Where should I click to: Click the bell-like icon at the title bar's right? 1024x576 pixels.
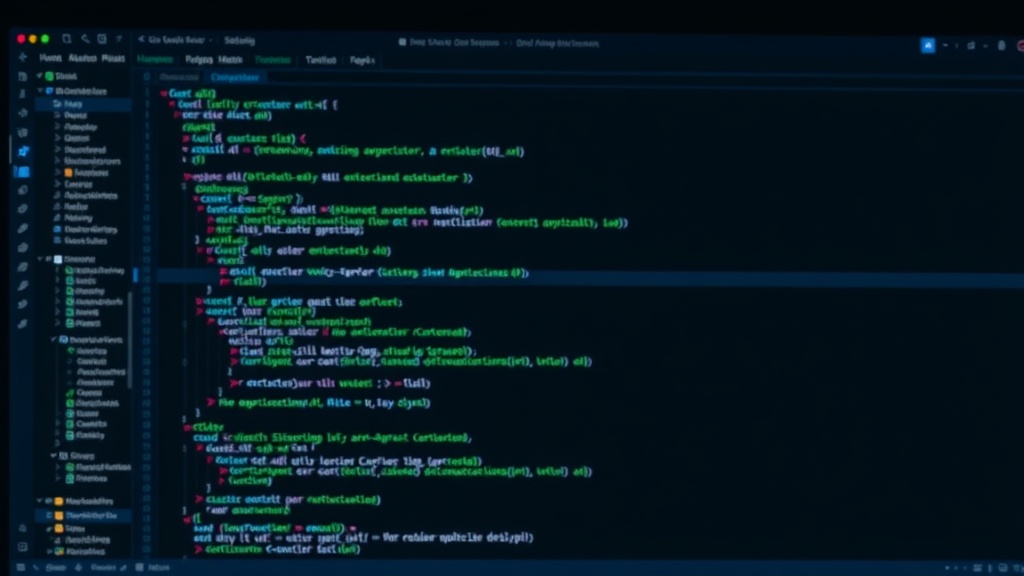(1001, 45)
